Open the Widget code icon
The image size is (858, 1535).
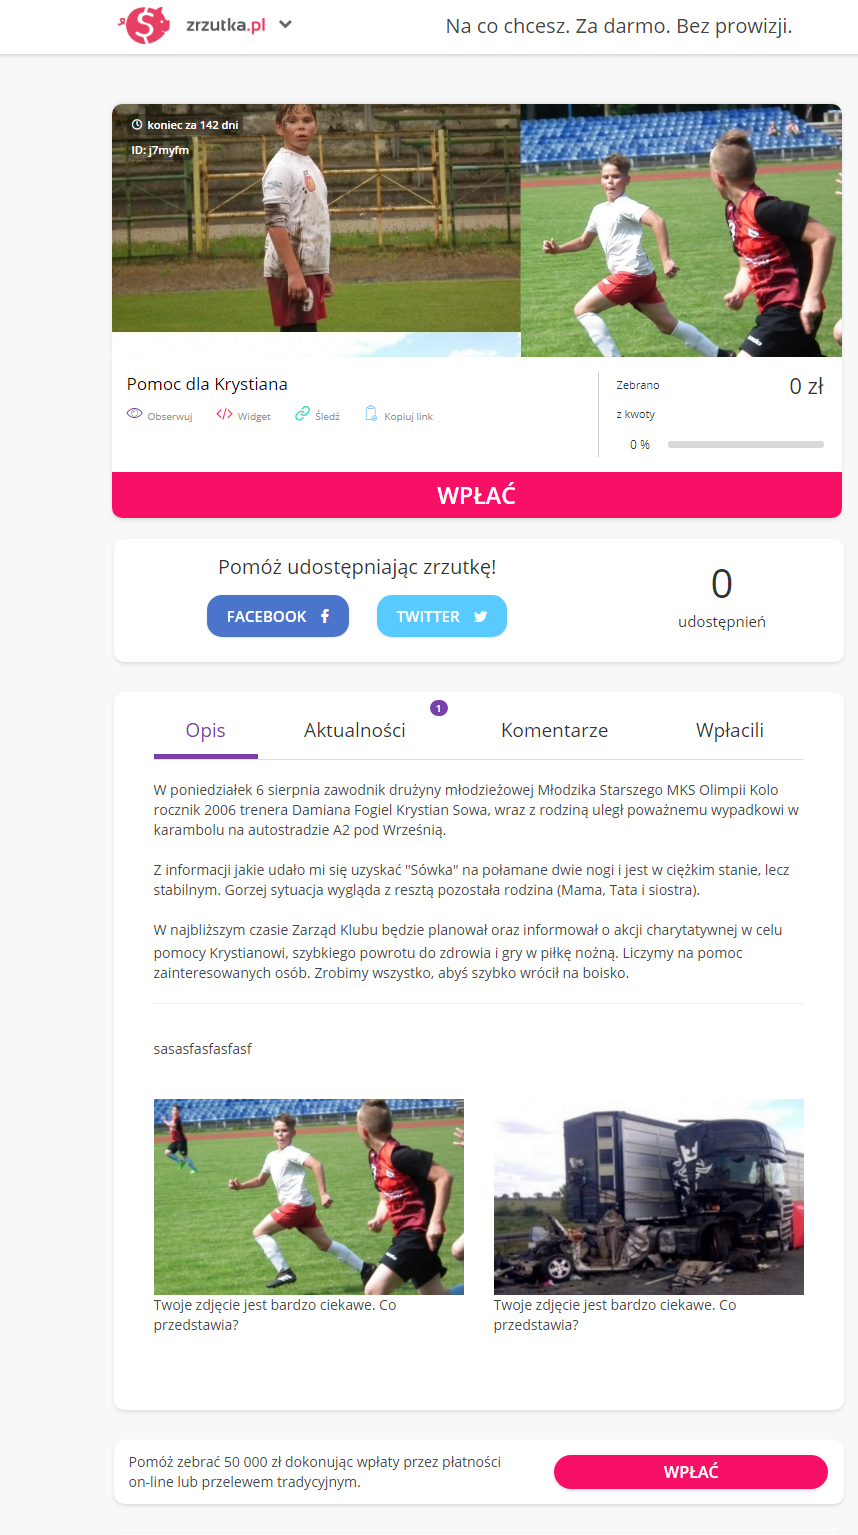224,414
